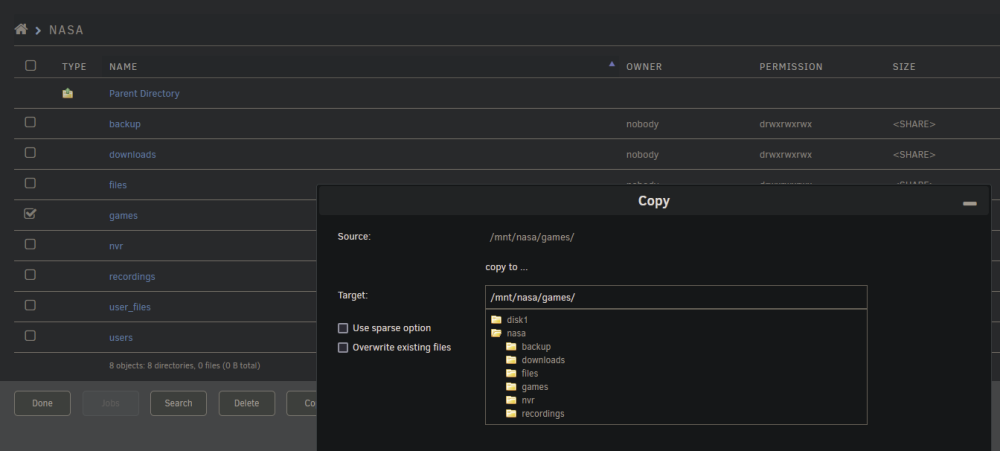The width and height of the screenshot is (1000, 451).
Task: Open the games folder link
Action: click(x=123, y=216)
